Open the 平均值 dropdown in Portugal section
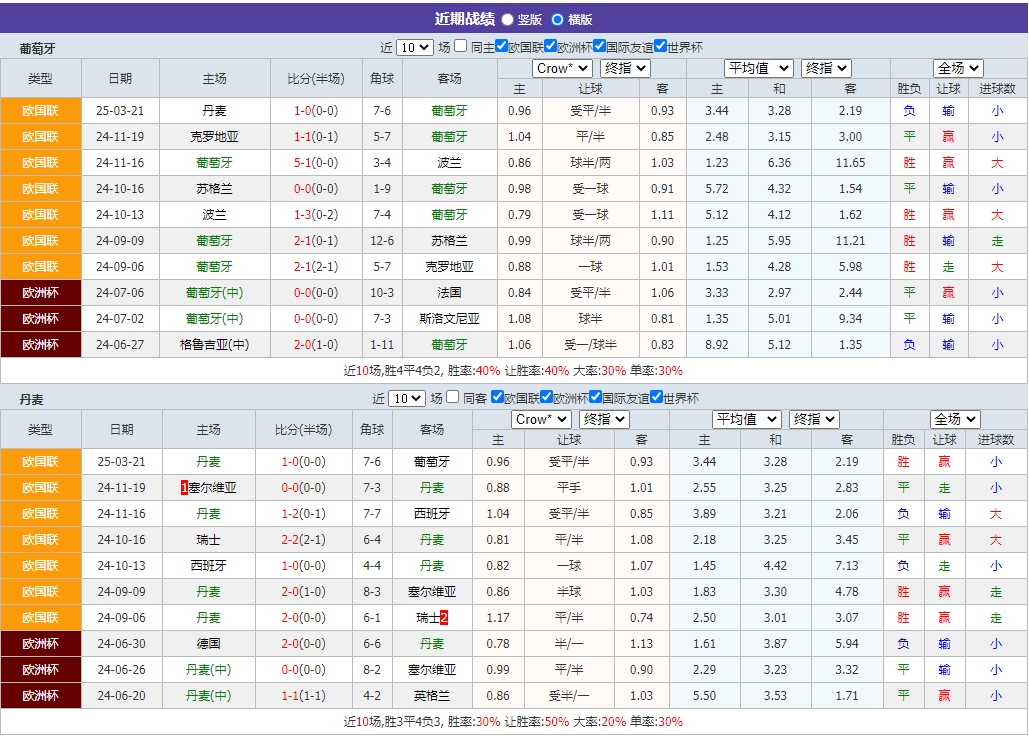Viewport: 1029px width, 736px height. tap(760, 68)
